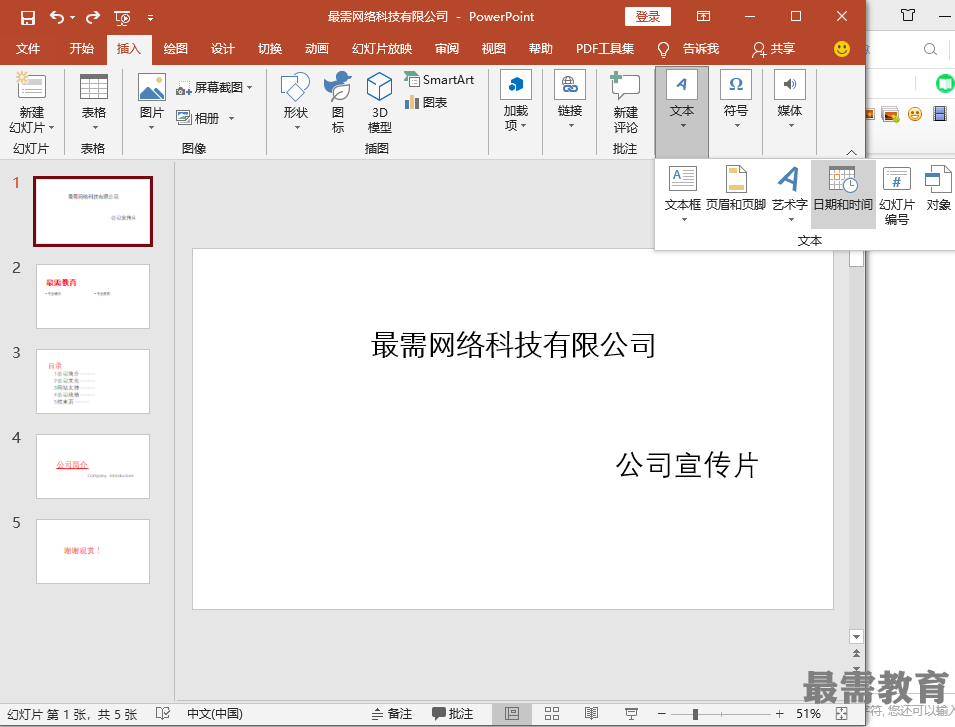Image resolution: width=955 pixels, height=727 pixels.
Task: Zoom in with the plus button
Action: (x=779, y=714)
